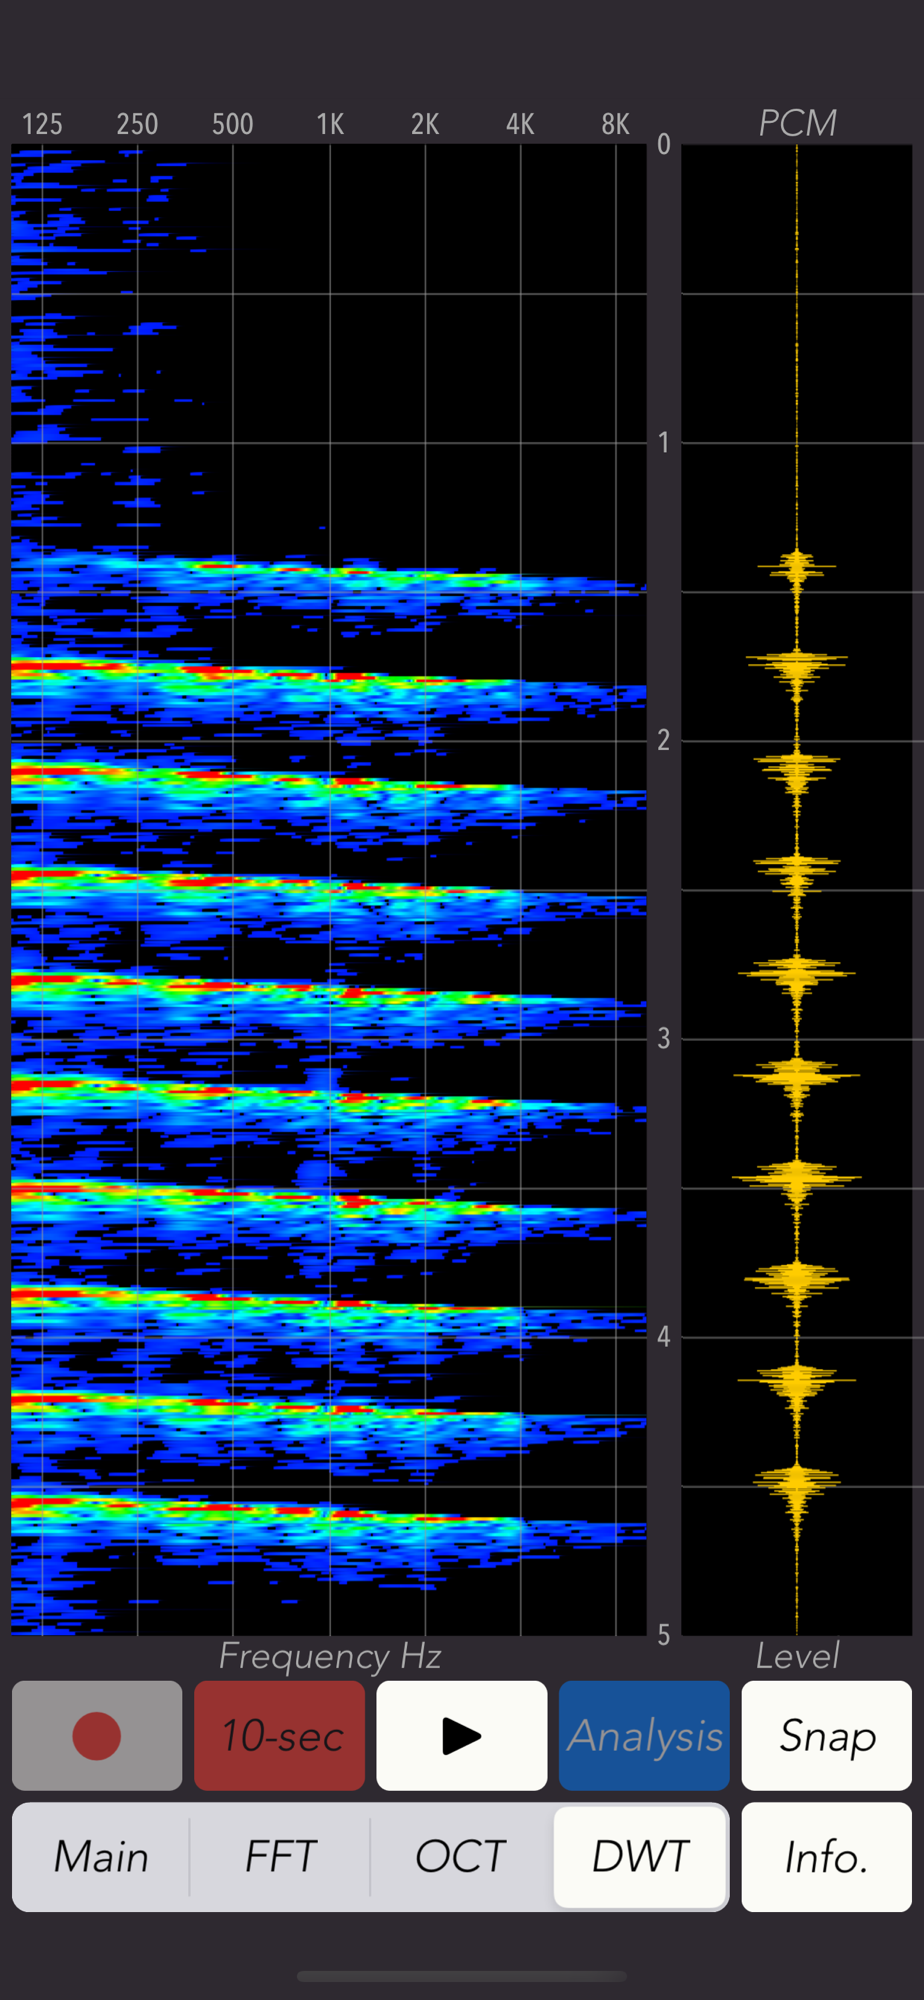This screenshot has width=924, height=2000.
Task: Toggle the 10-sec recording length button
Action: pyautogui.click(x=280, y=1735)
